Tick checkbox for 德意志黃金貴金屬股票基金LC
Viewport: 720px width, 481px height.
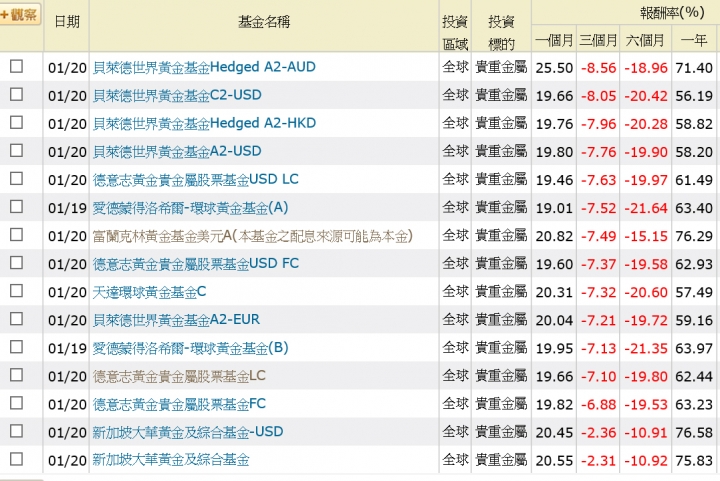17,375
